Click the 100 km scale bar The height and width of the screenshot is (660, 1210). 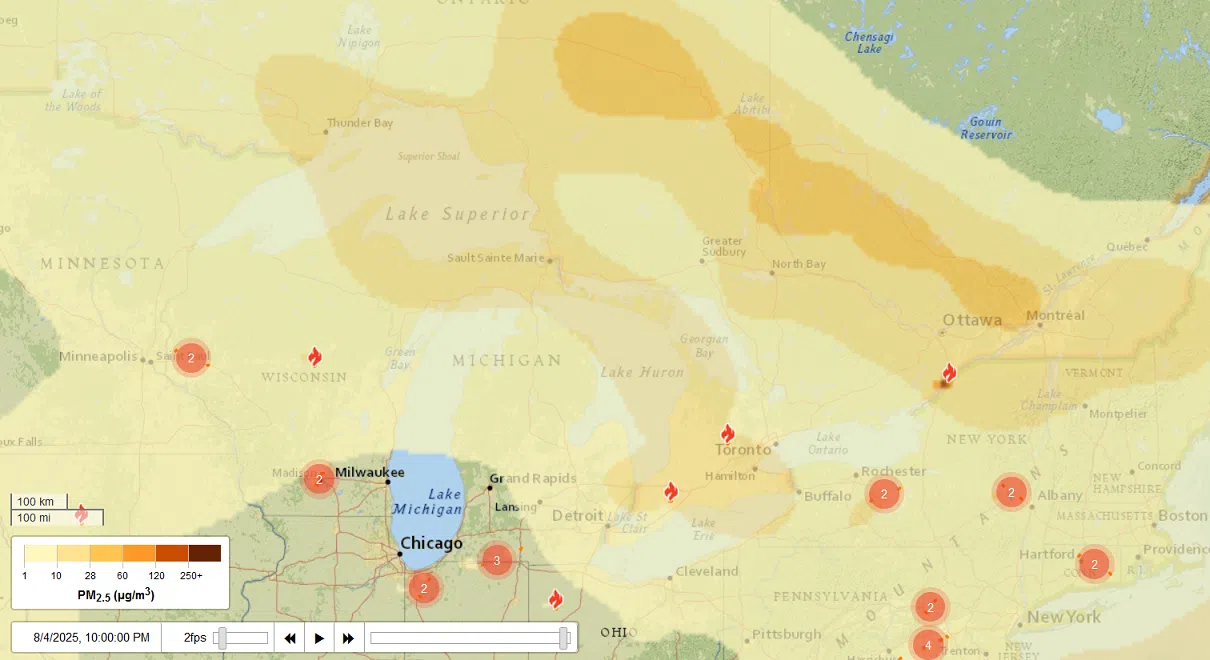pyautogui.click(x=39, y=501)
